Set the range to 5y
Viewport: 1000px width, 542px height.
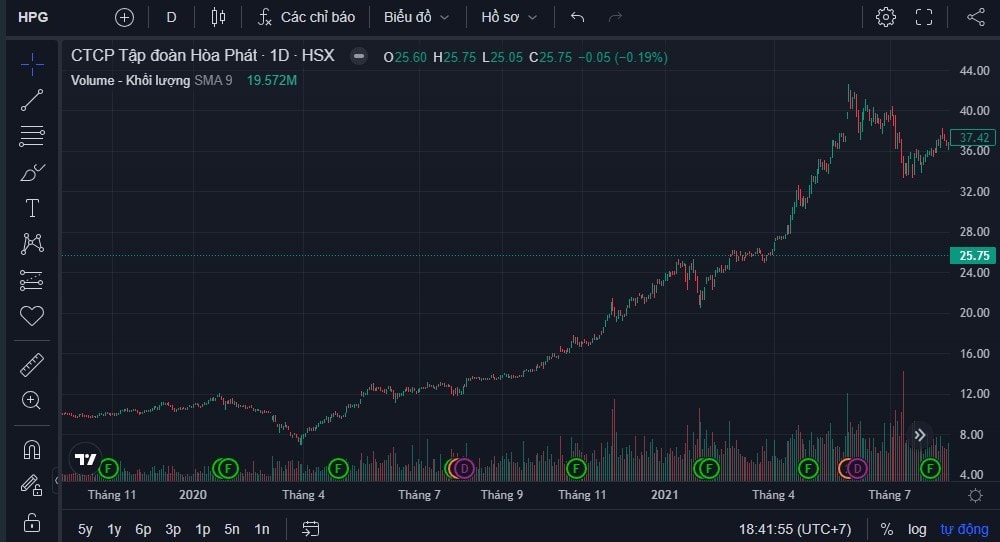85,529
